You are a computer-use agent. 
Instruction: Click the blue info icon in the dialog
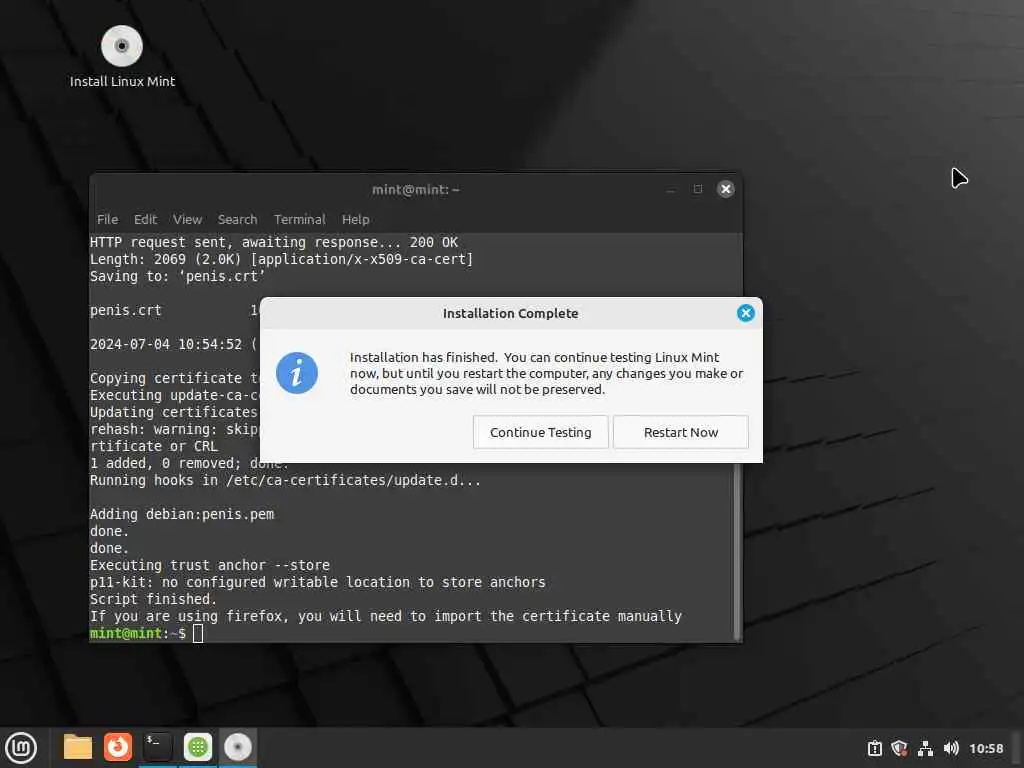(296, 373)
